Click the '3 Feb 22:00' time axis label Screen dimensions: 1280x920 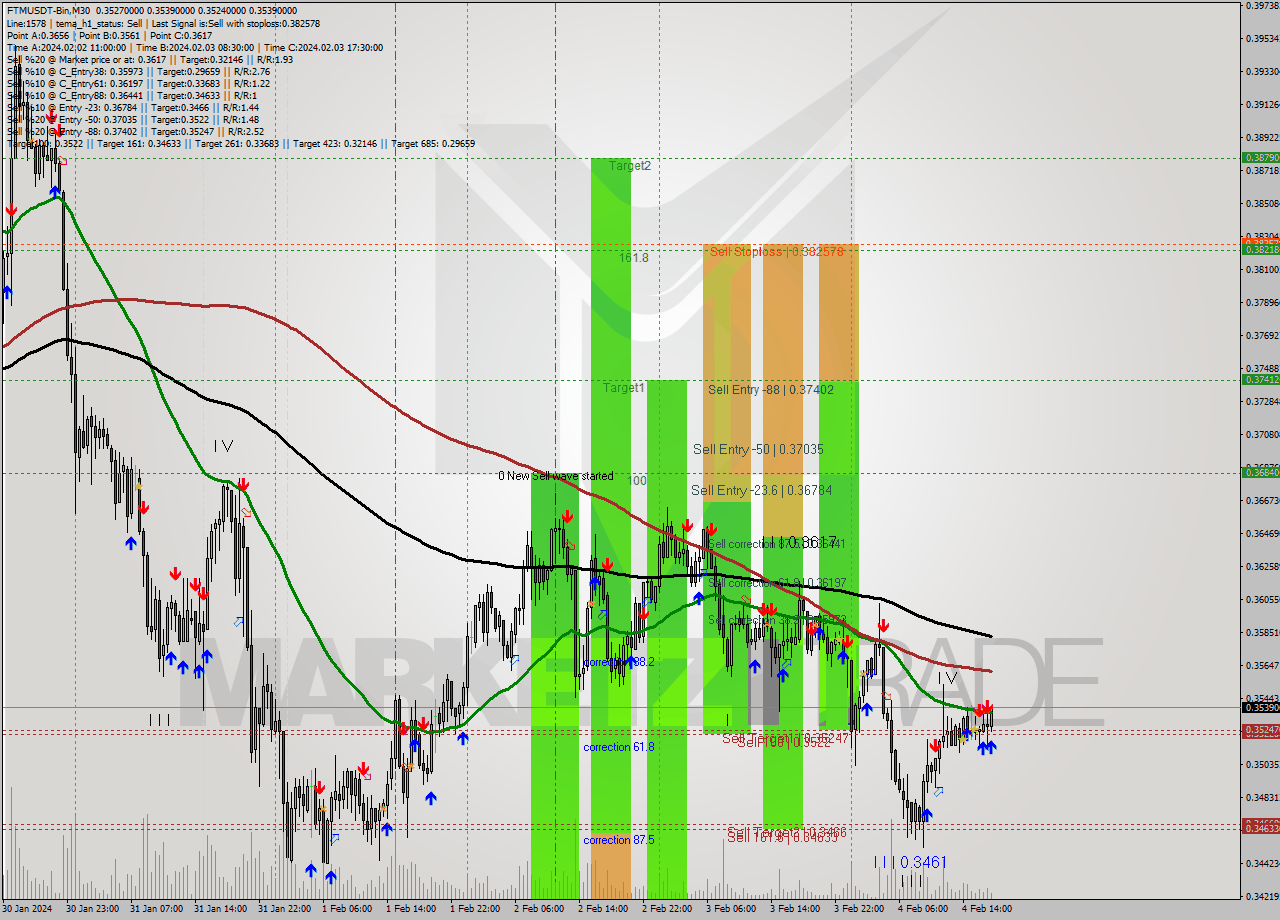(x=859, y=909)
